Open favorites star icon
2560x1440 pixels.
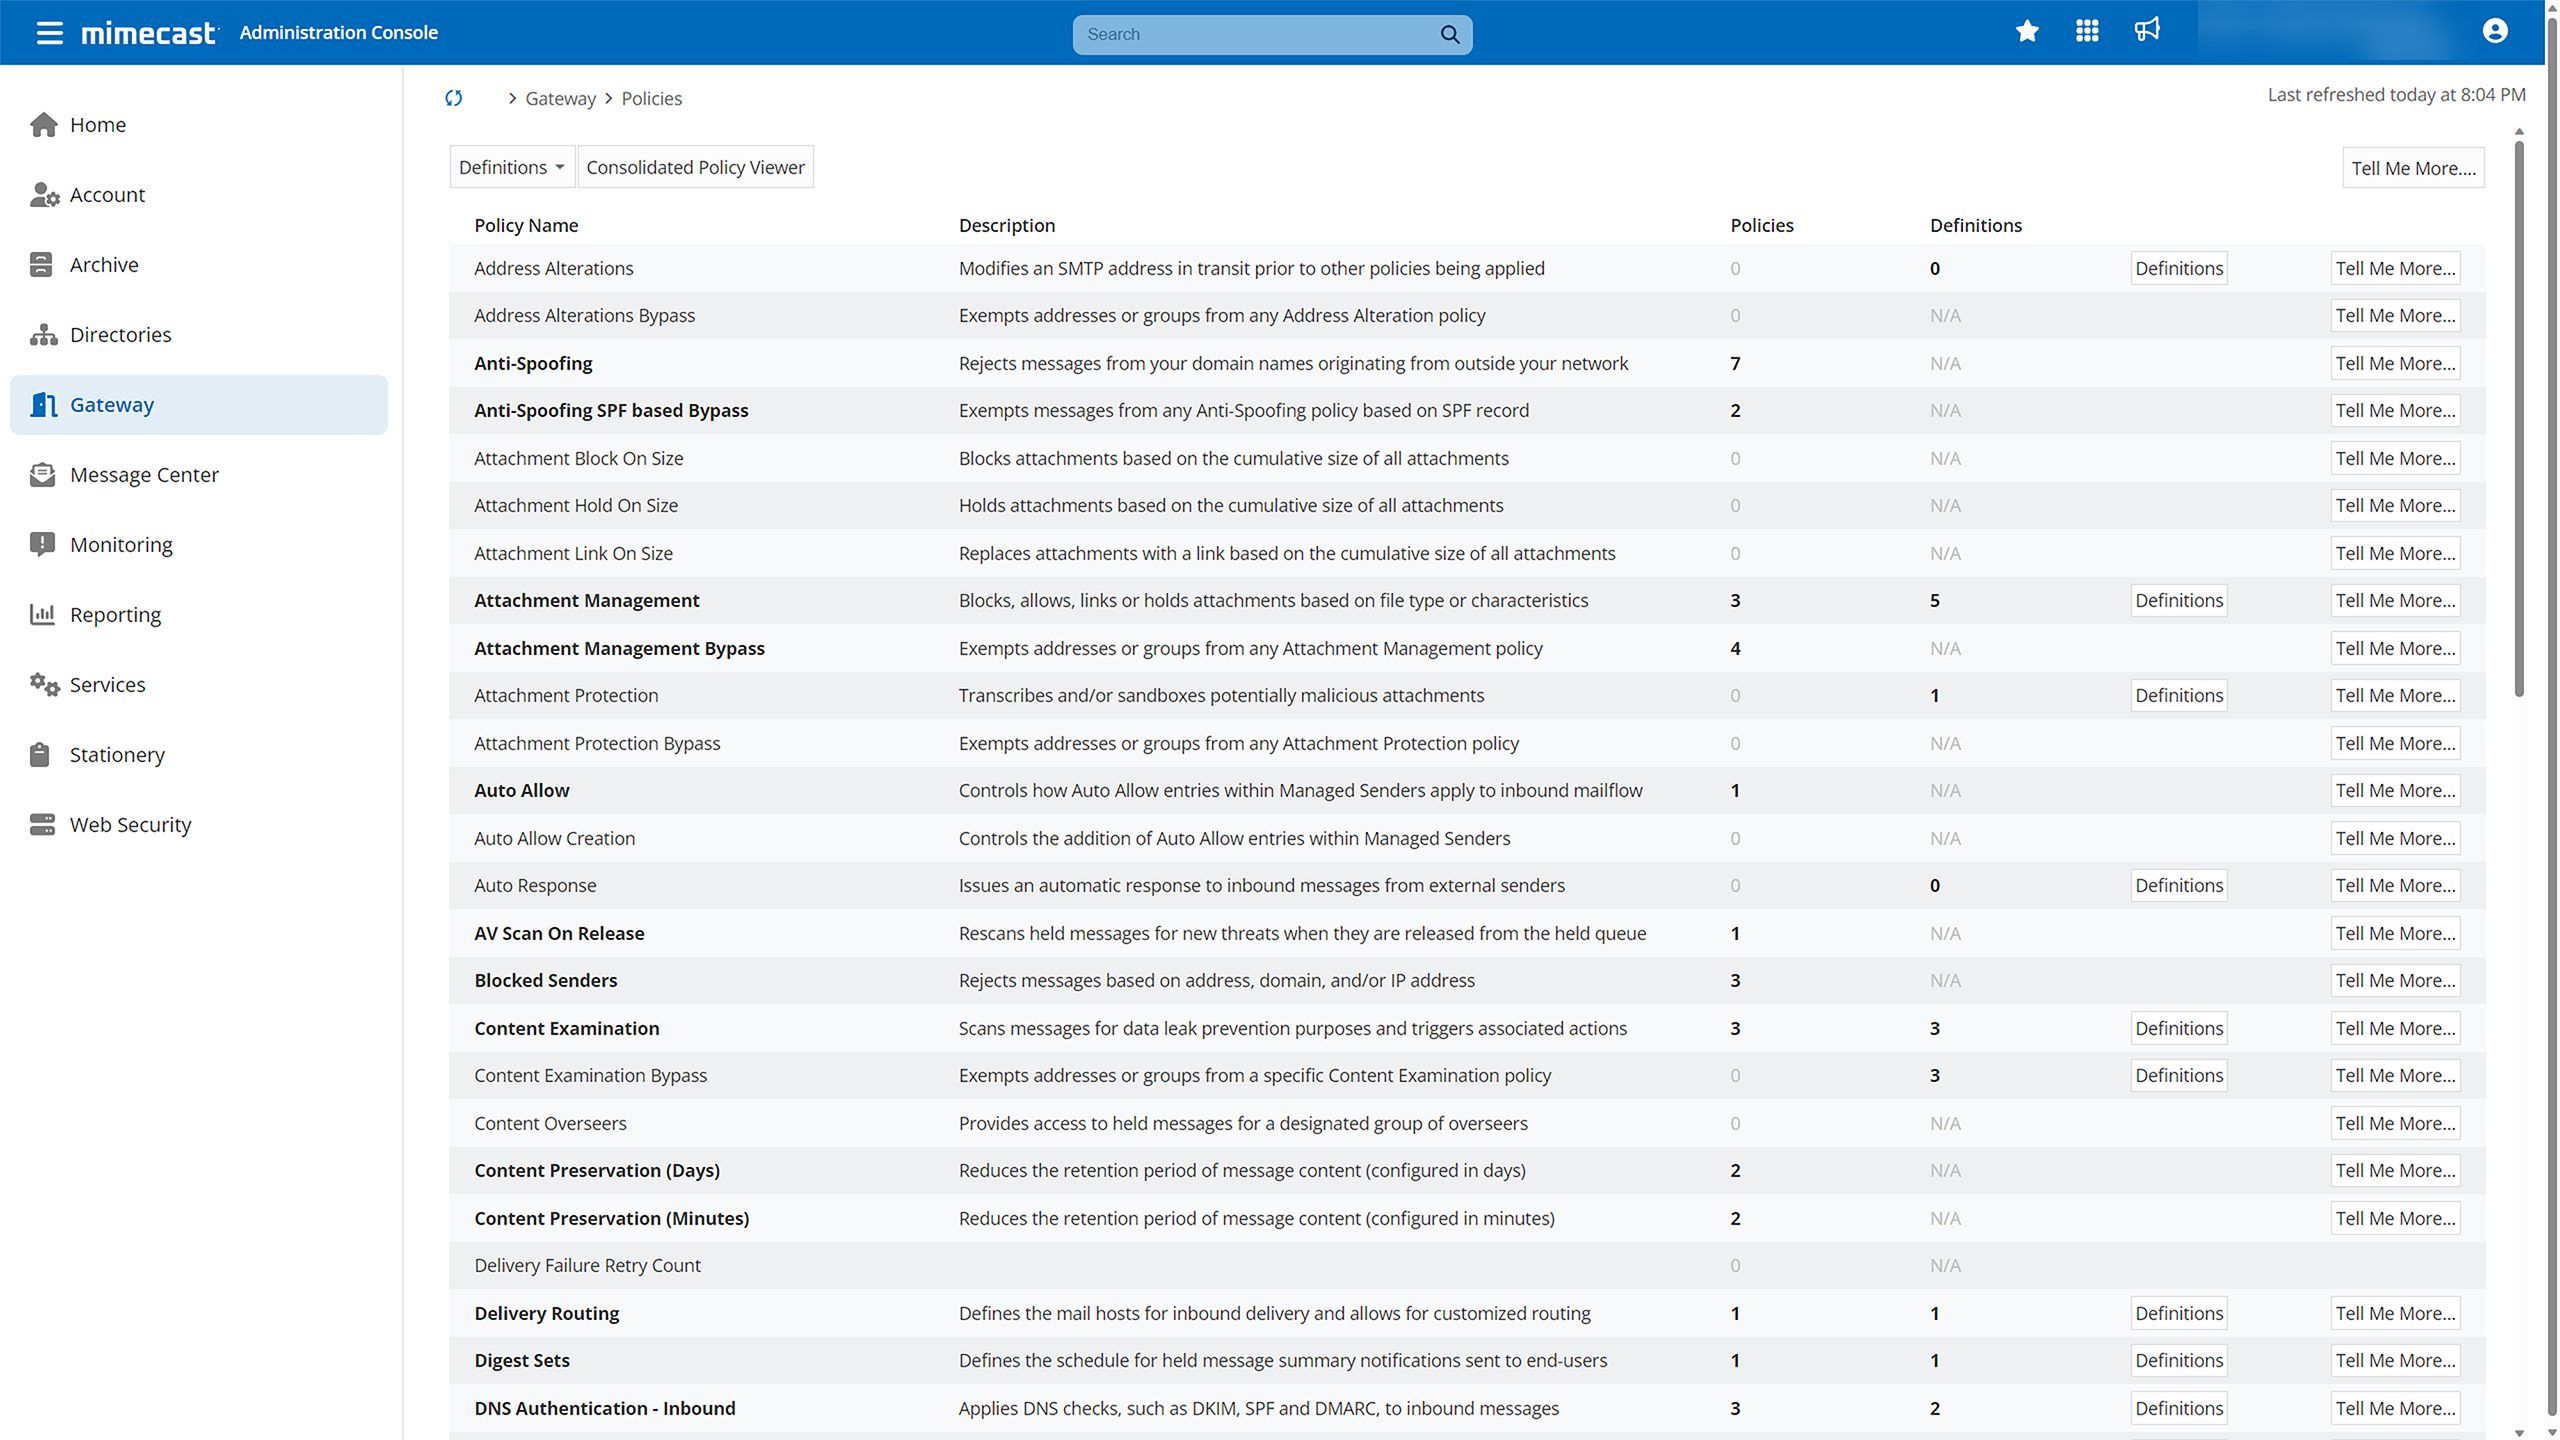2027,31
